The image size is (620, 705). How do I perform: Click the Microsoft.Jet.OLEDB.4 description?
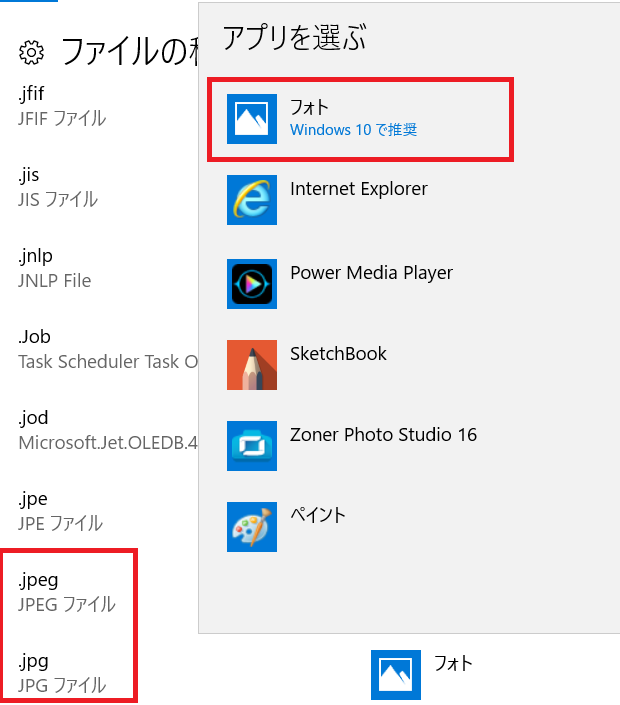(108, 443)
